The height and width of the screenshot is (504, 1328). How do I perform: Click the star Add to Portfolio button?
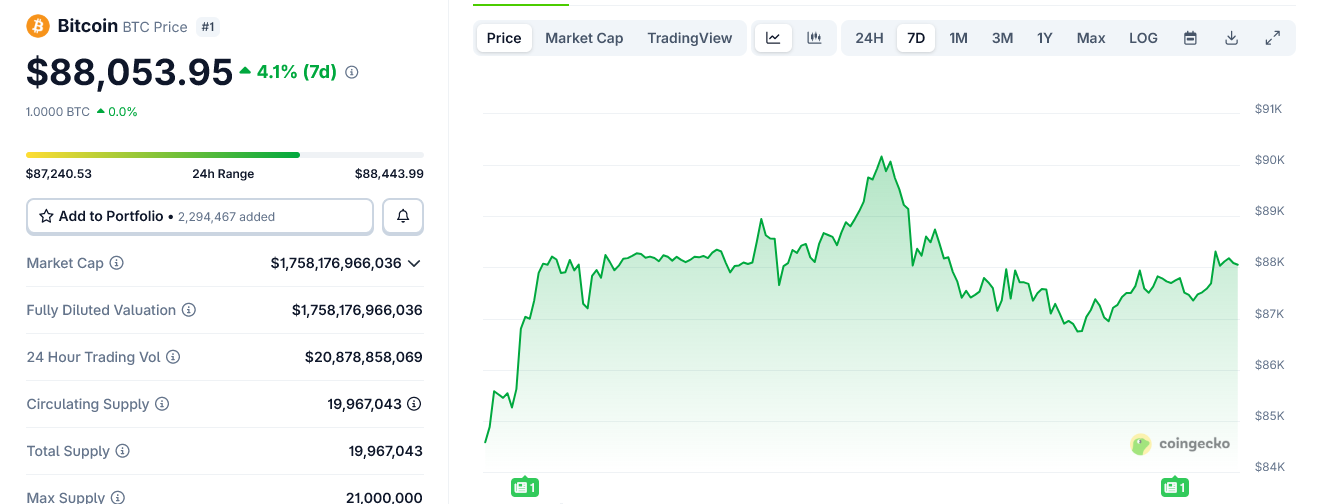click(200, 216)
